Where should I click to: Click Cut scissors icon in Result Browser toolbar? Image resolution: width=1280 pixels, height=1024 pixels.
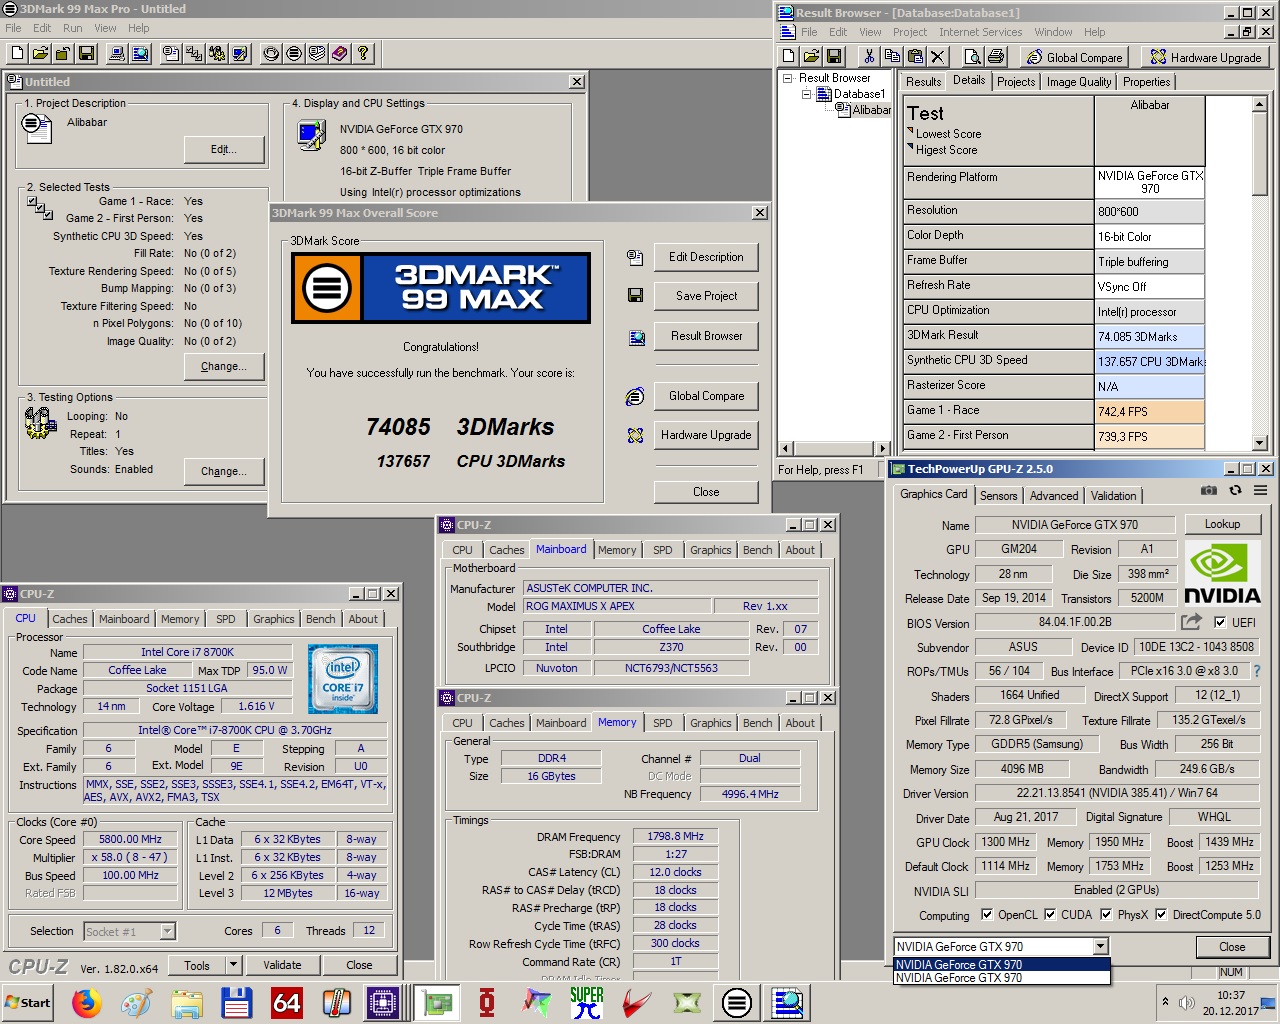pyautogui.click(x=869, y=57)
